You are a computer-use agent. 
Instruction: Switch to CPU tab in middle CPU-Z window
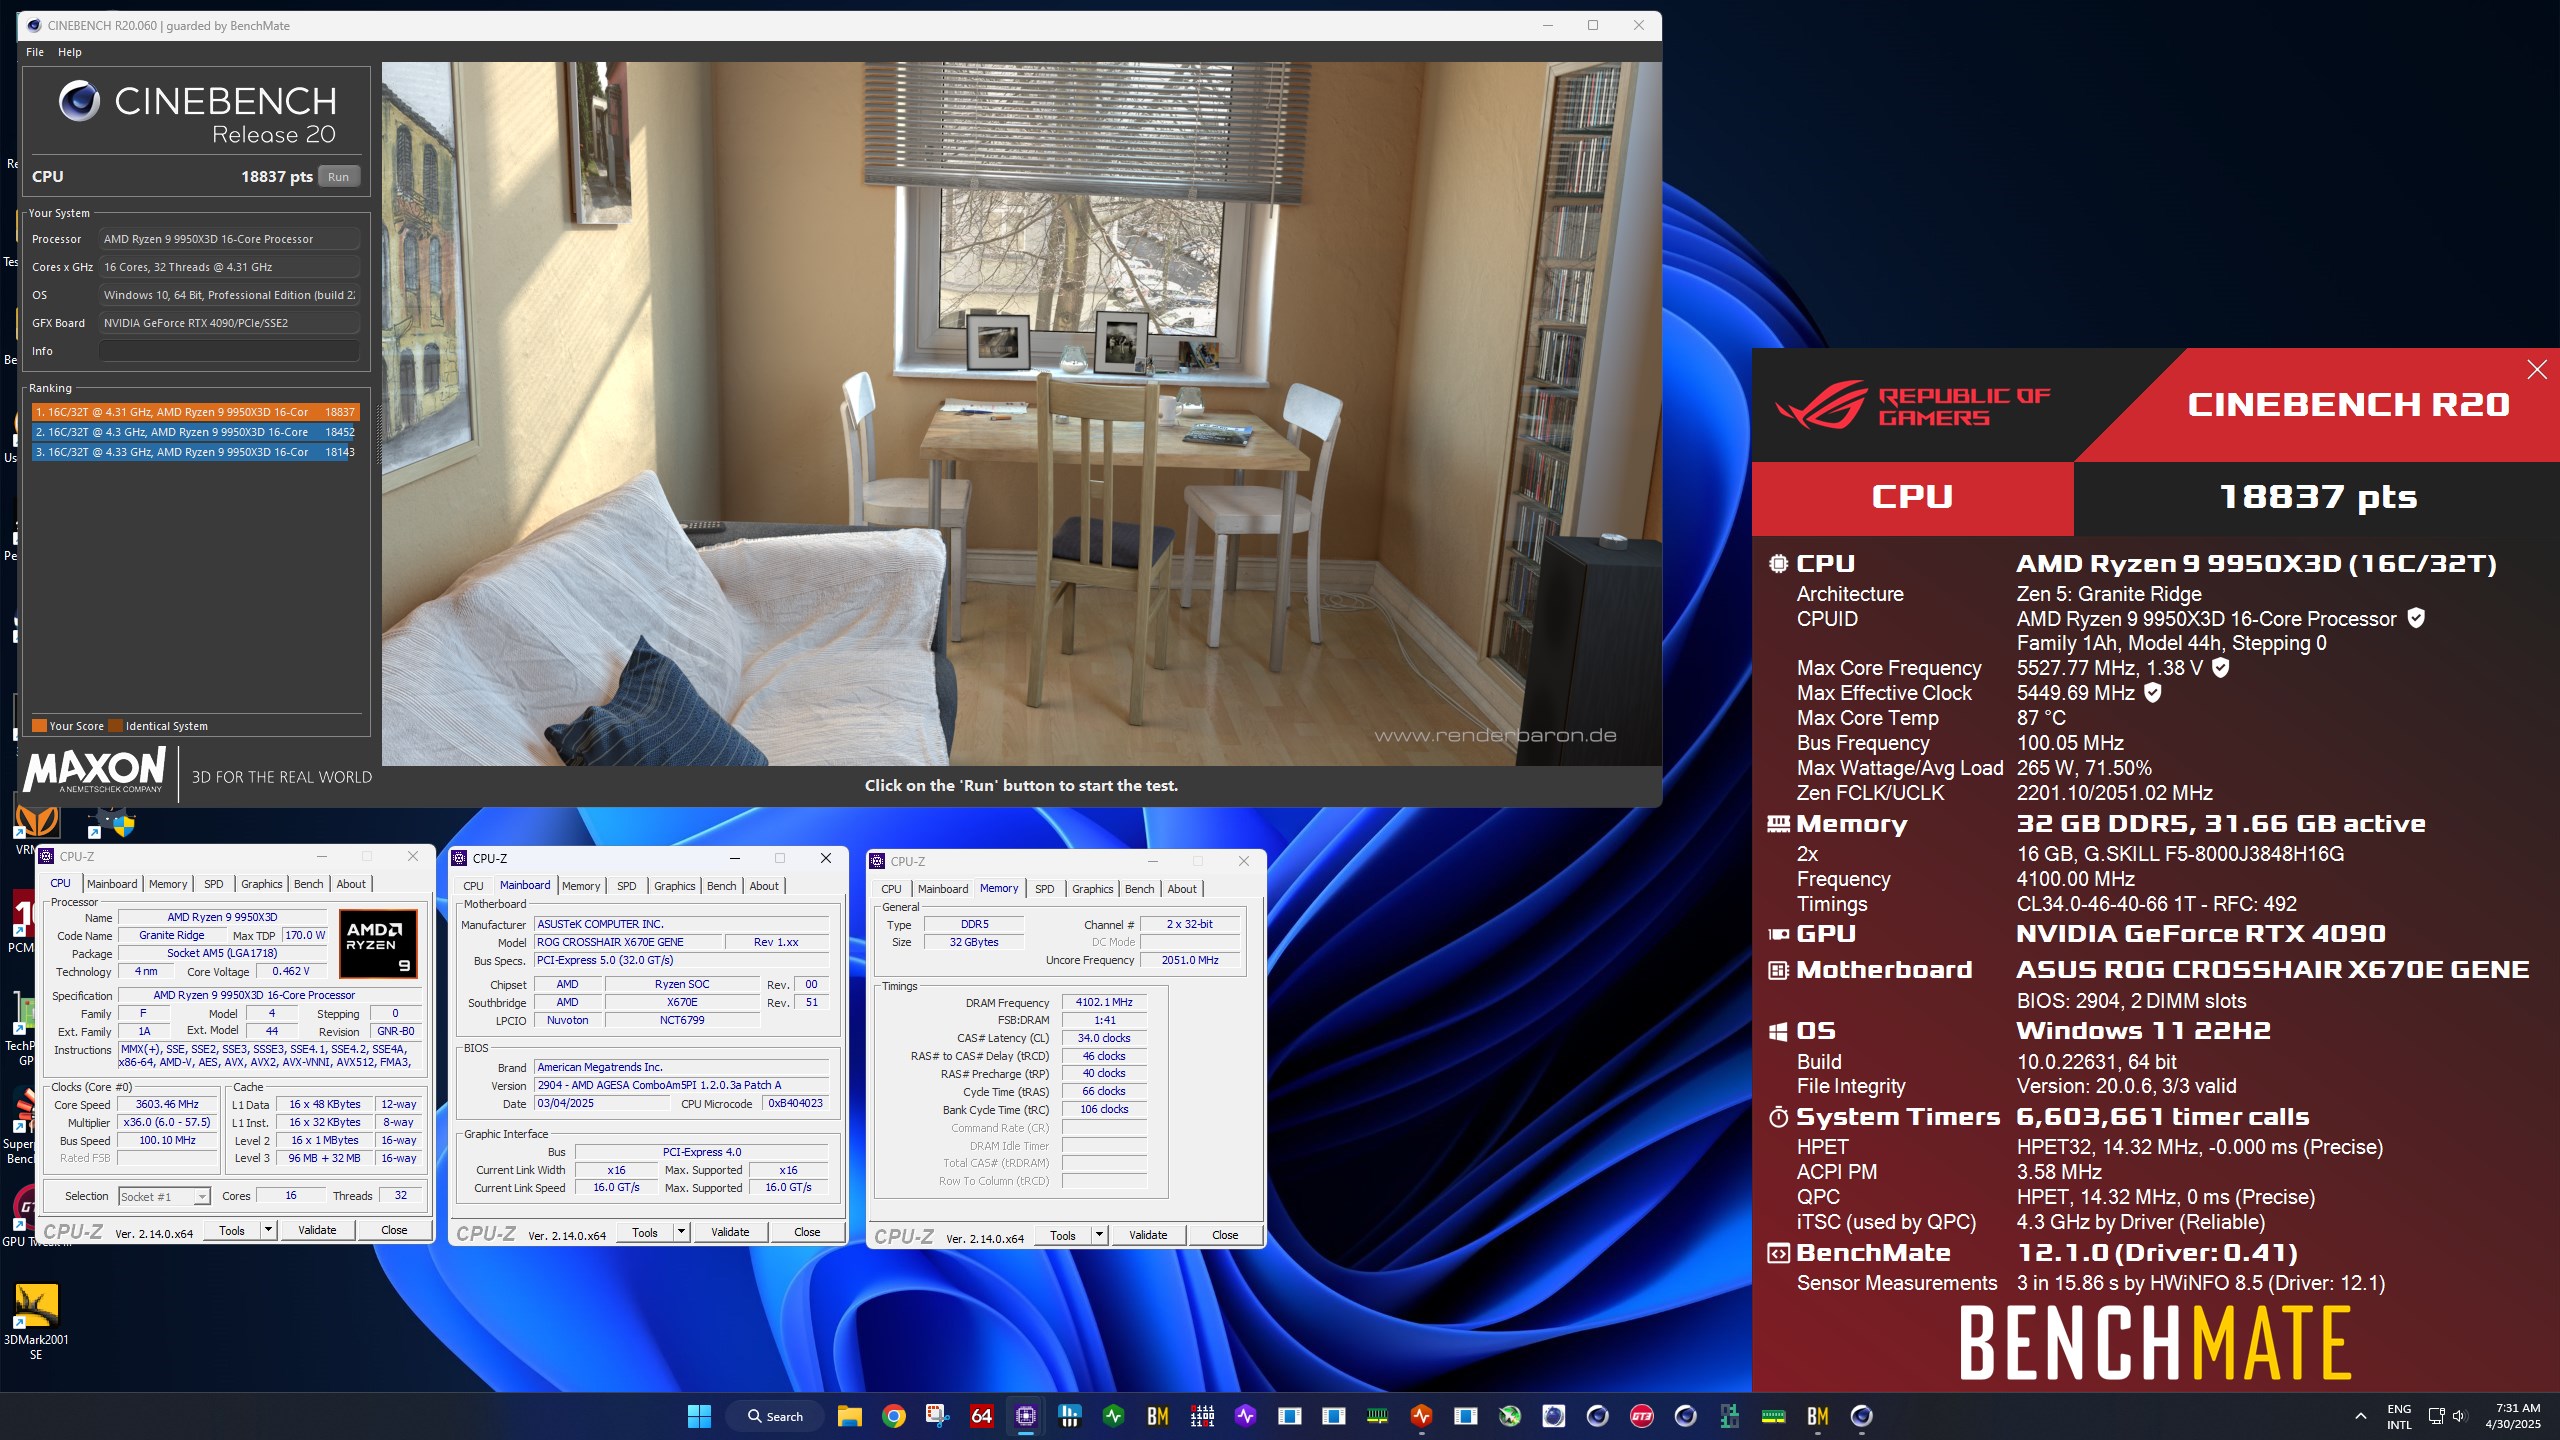pos(473,886)
